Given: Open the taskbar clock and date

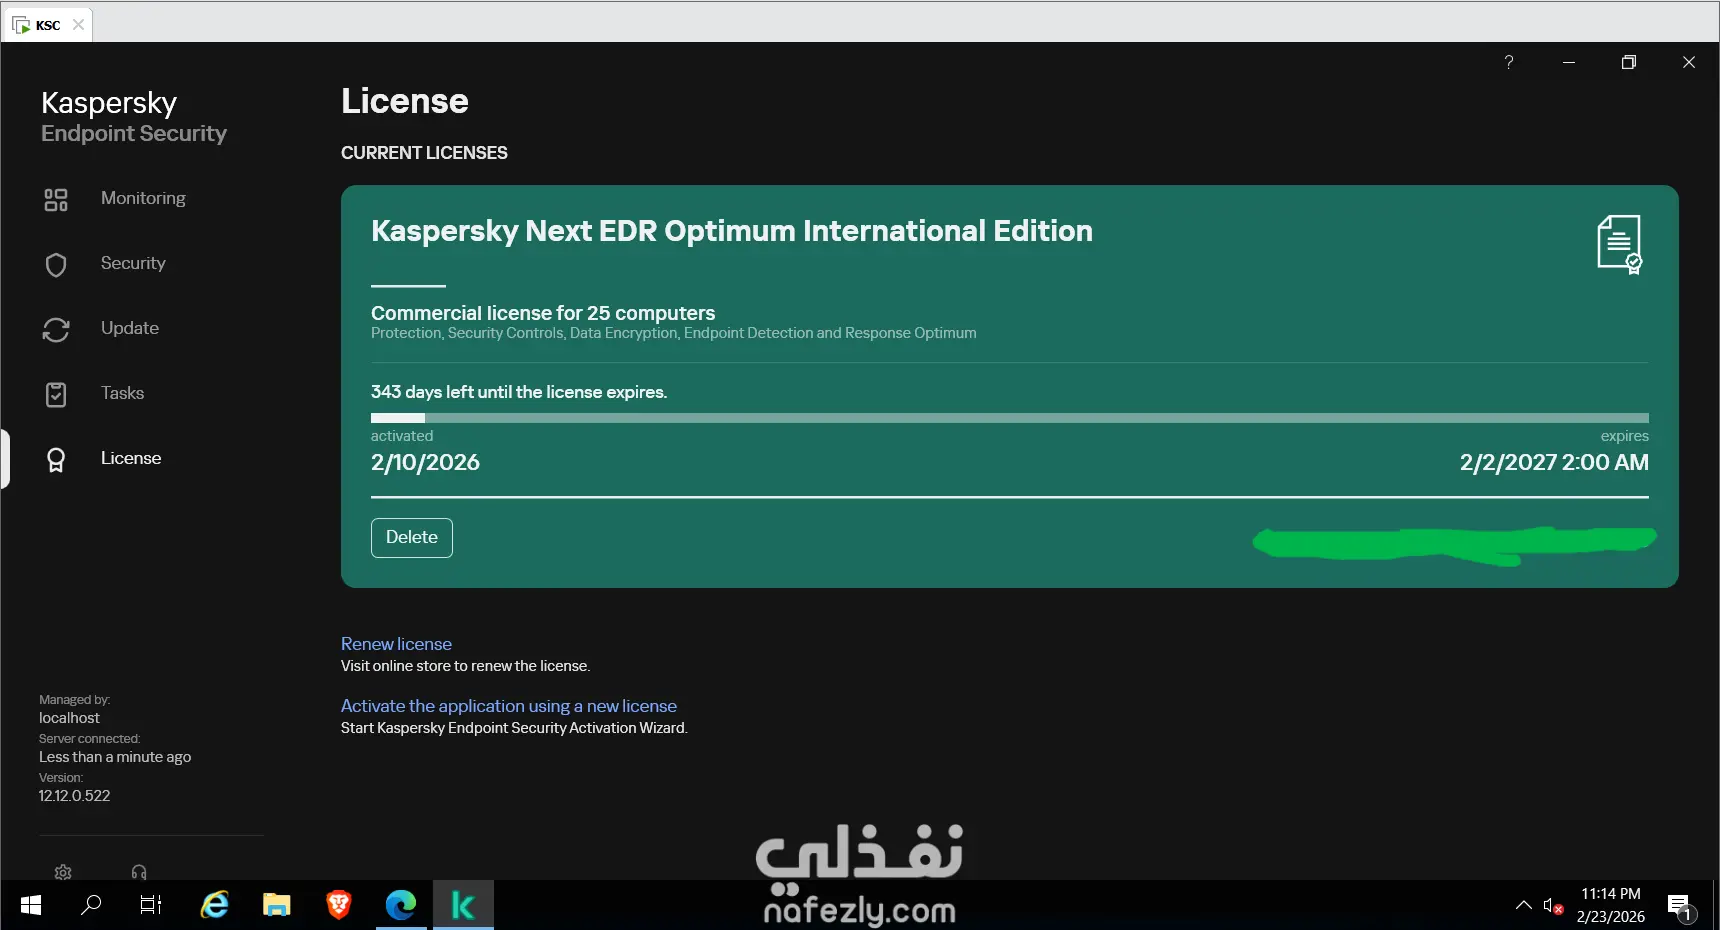Looking at the screenshot, I should point(1611,905).
